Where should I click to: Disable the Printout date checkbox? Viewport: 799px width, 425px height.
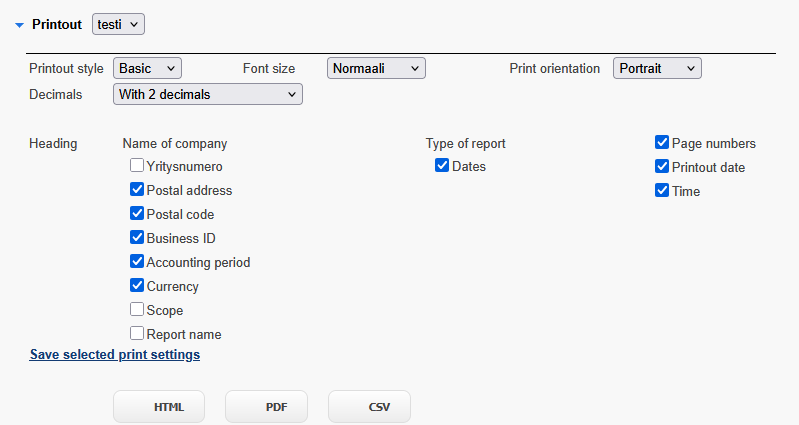(x=662, y=166)
